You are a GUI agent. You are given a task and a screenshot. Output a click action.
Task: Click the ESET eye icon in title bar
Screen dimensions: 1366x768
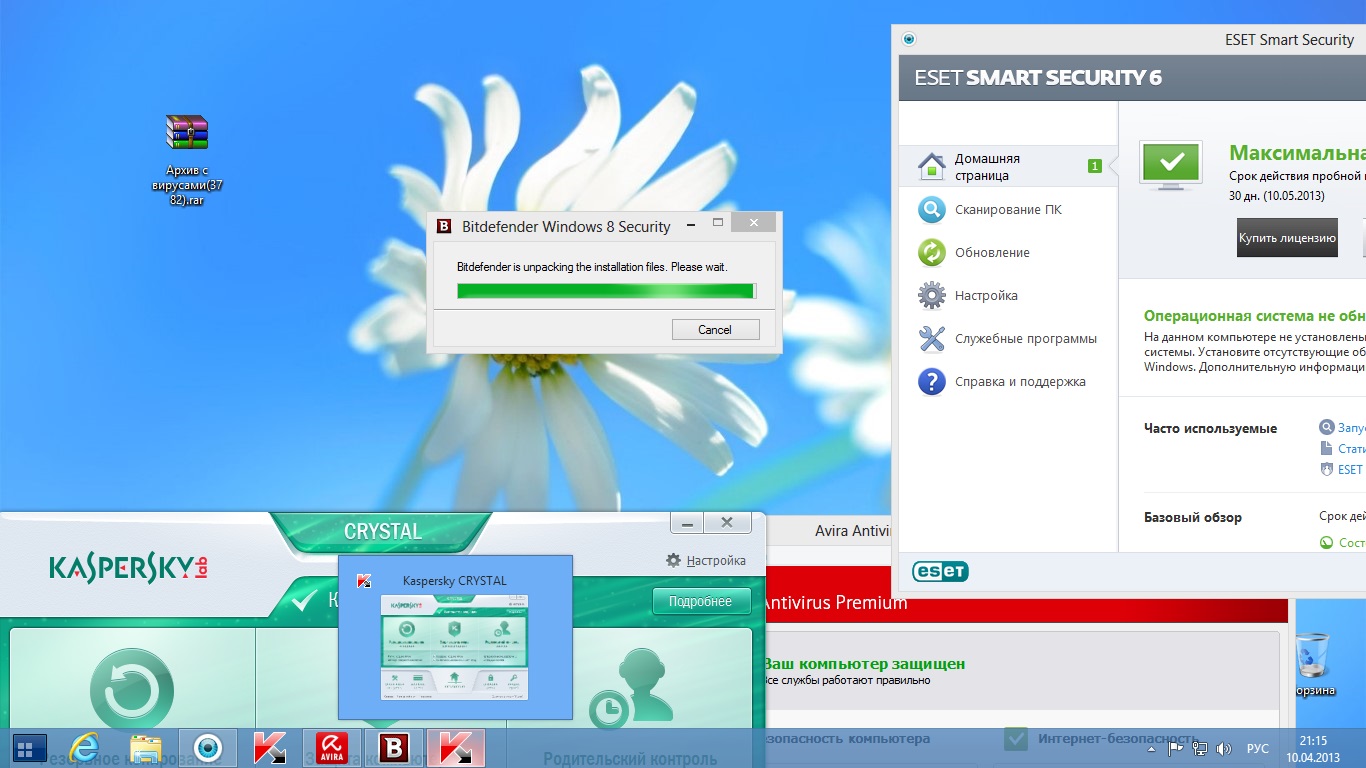coord(909,40)
